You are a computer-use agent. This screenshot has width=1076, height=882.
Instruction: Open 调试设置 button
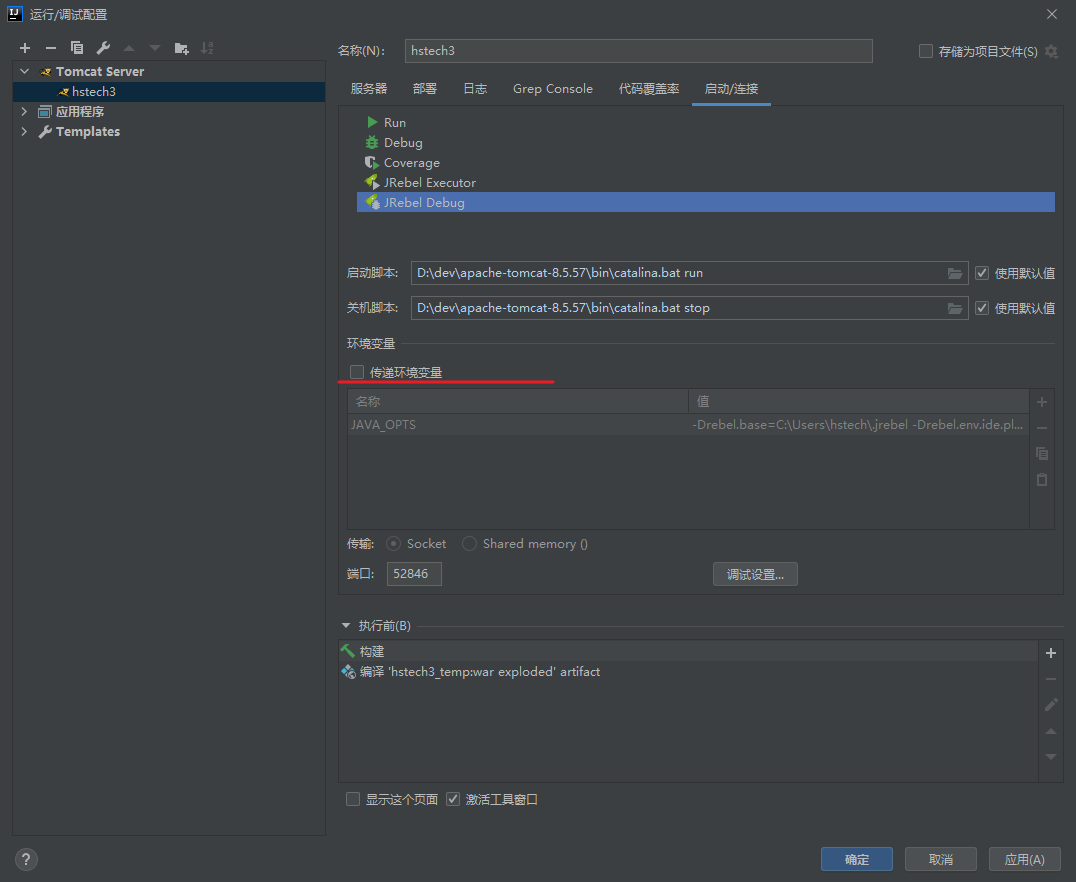coord(756,575)
